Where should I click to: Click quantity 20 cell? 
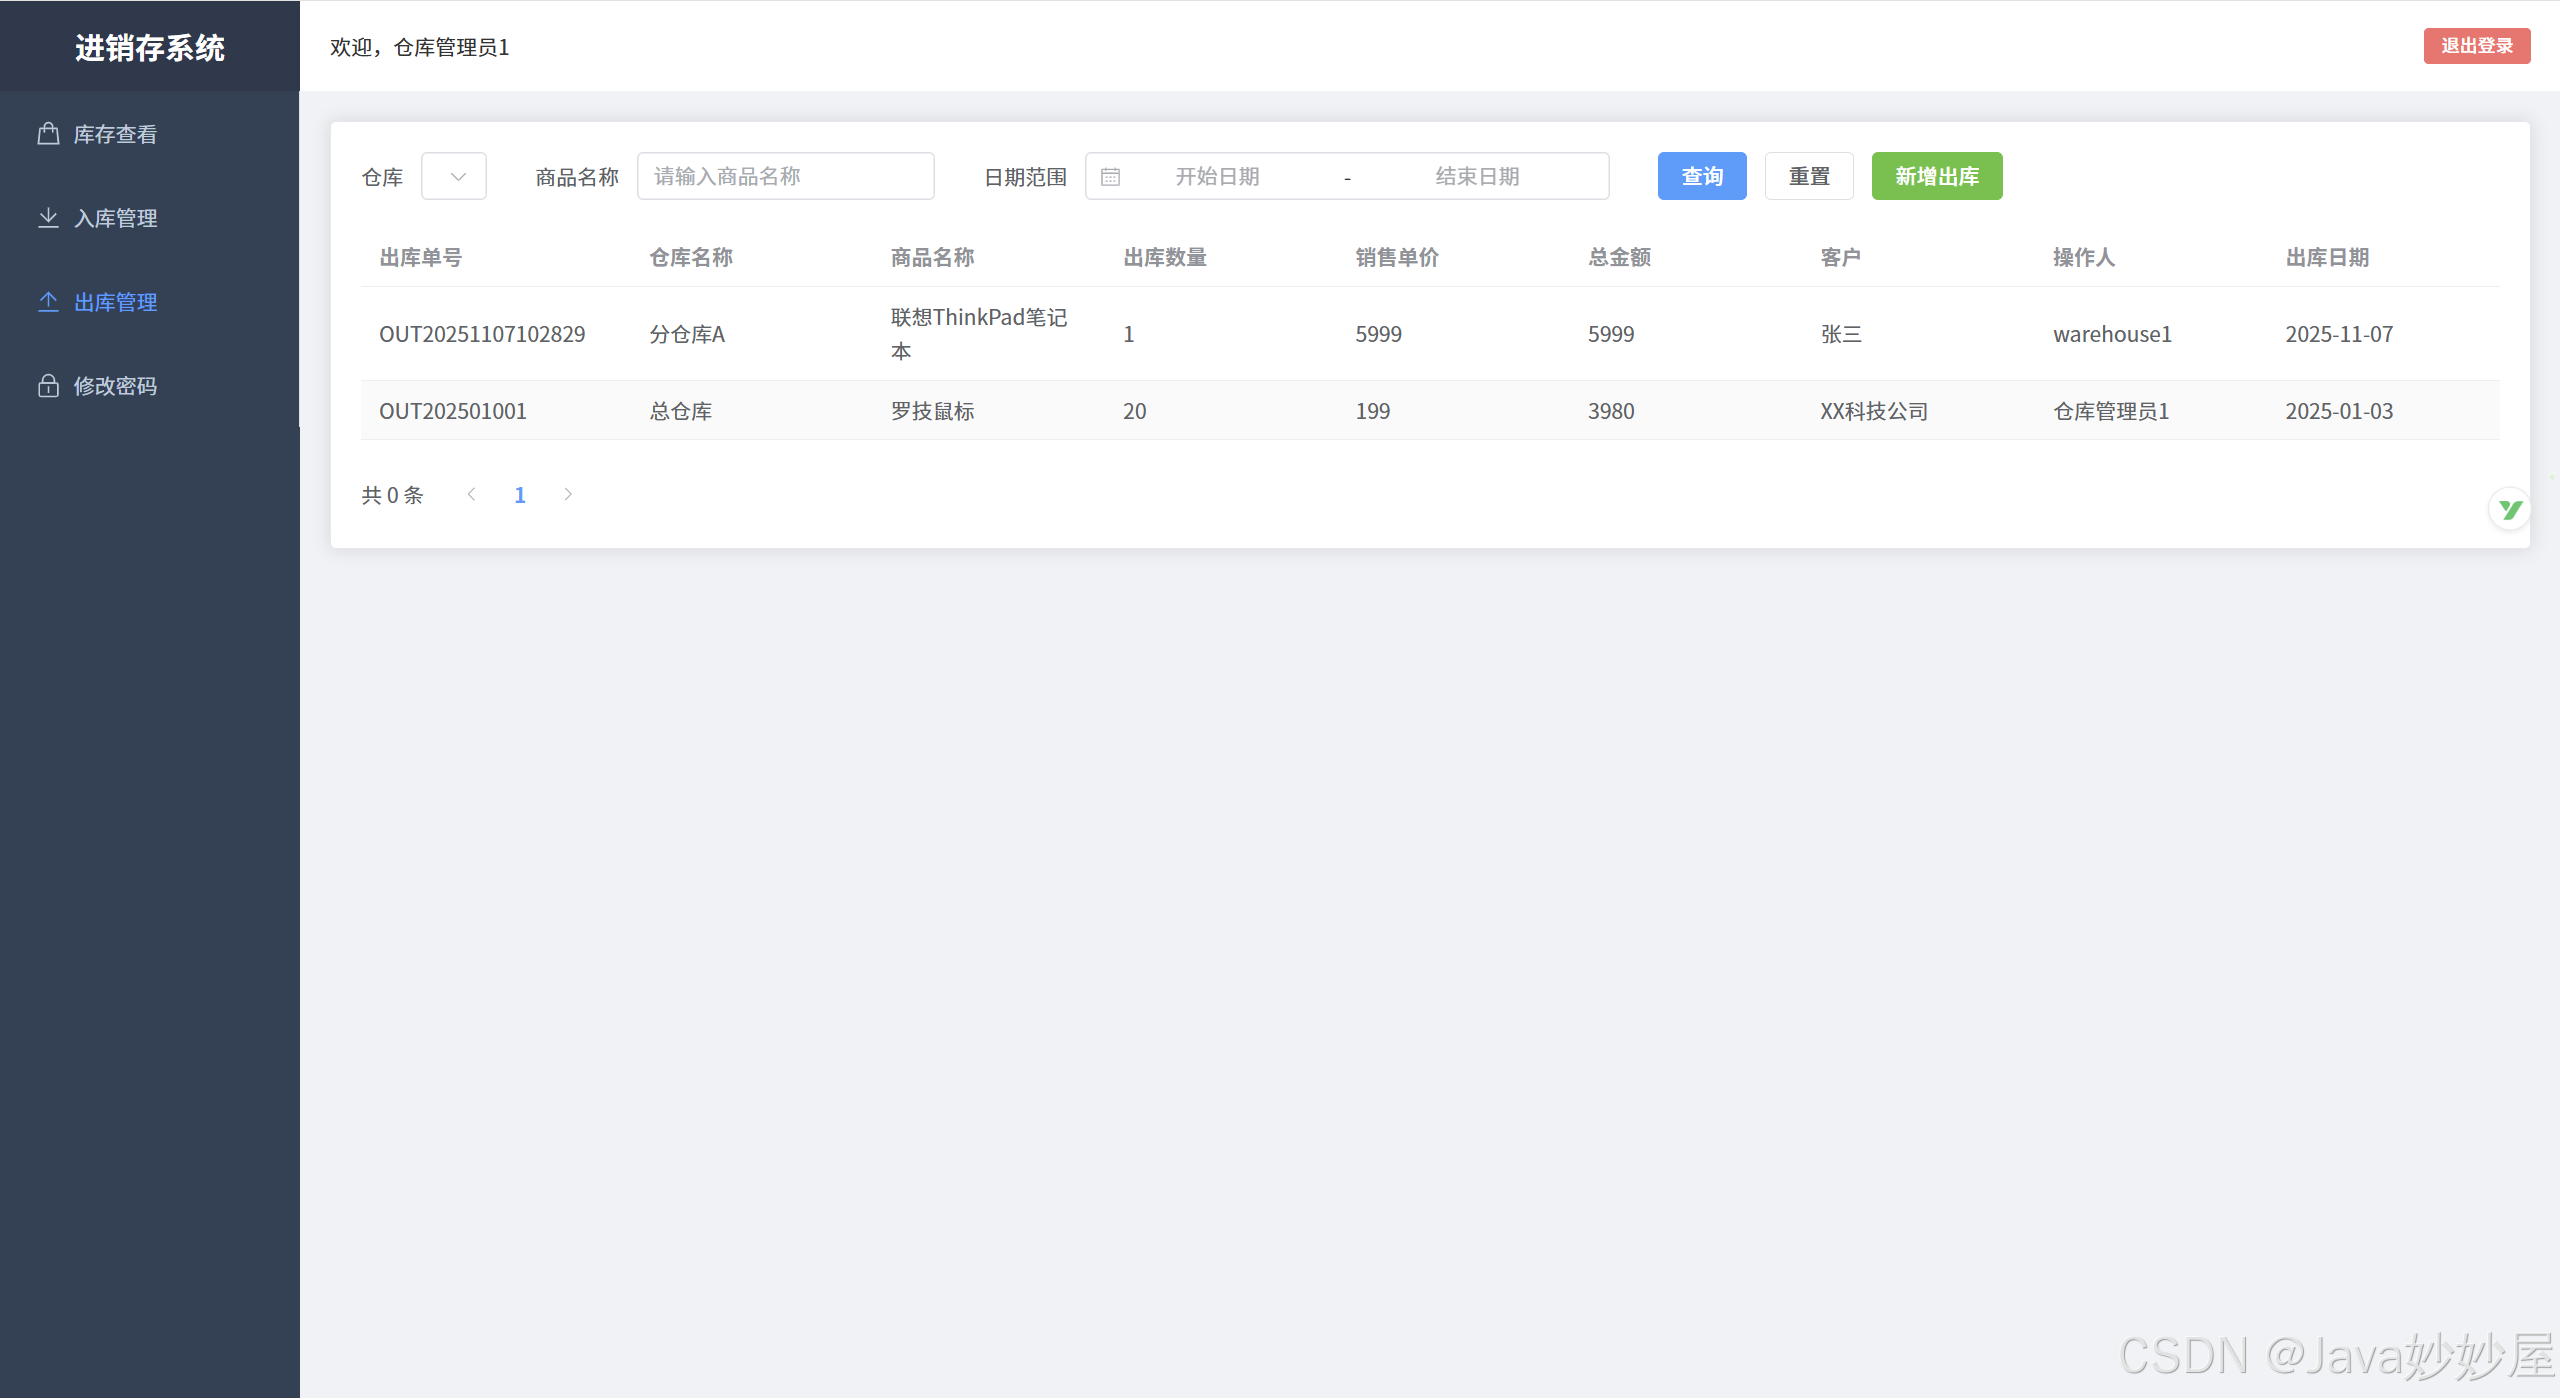(x=1135, y=411)
